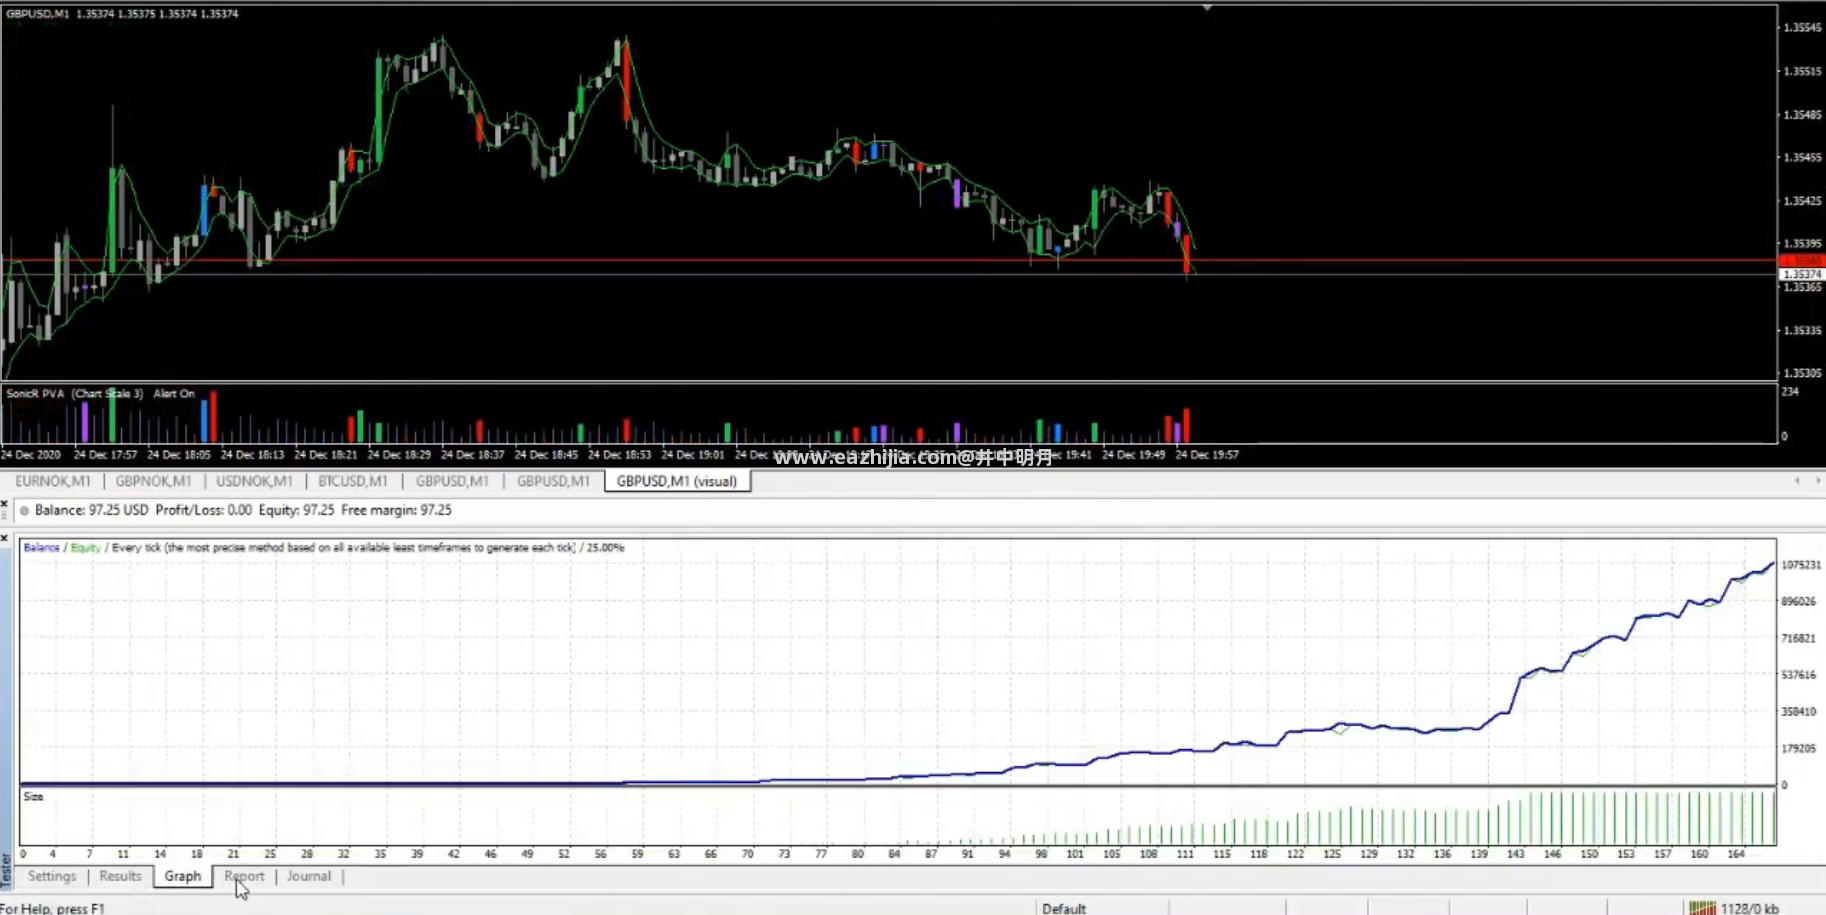Open the BTCUSD,M1 chart tab
1826x915 pixels.
[x=352, y=481]
